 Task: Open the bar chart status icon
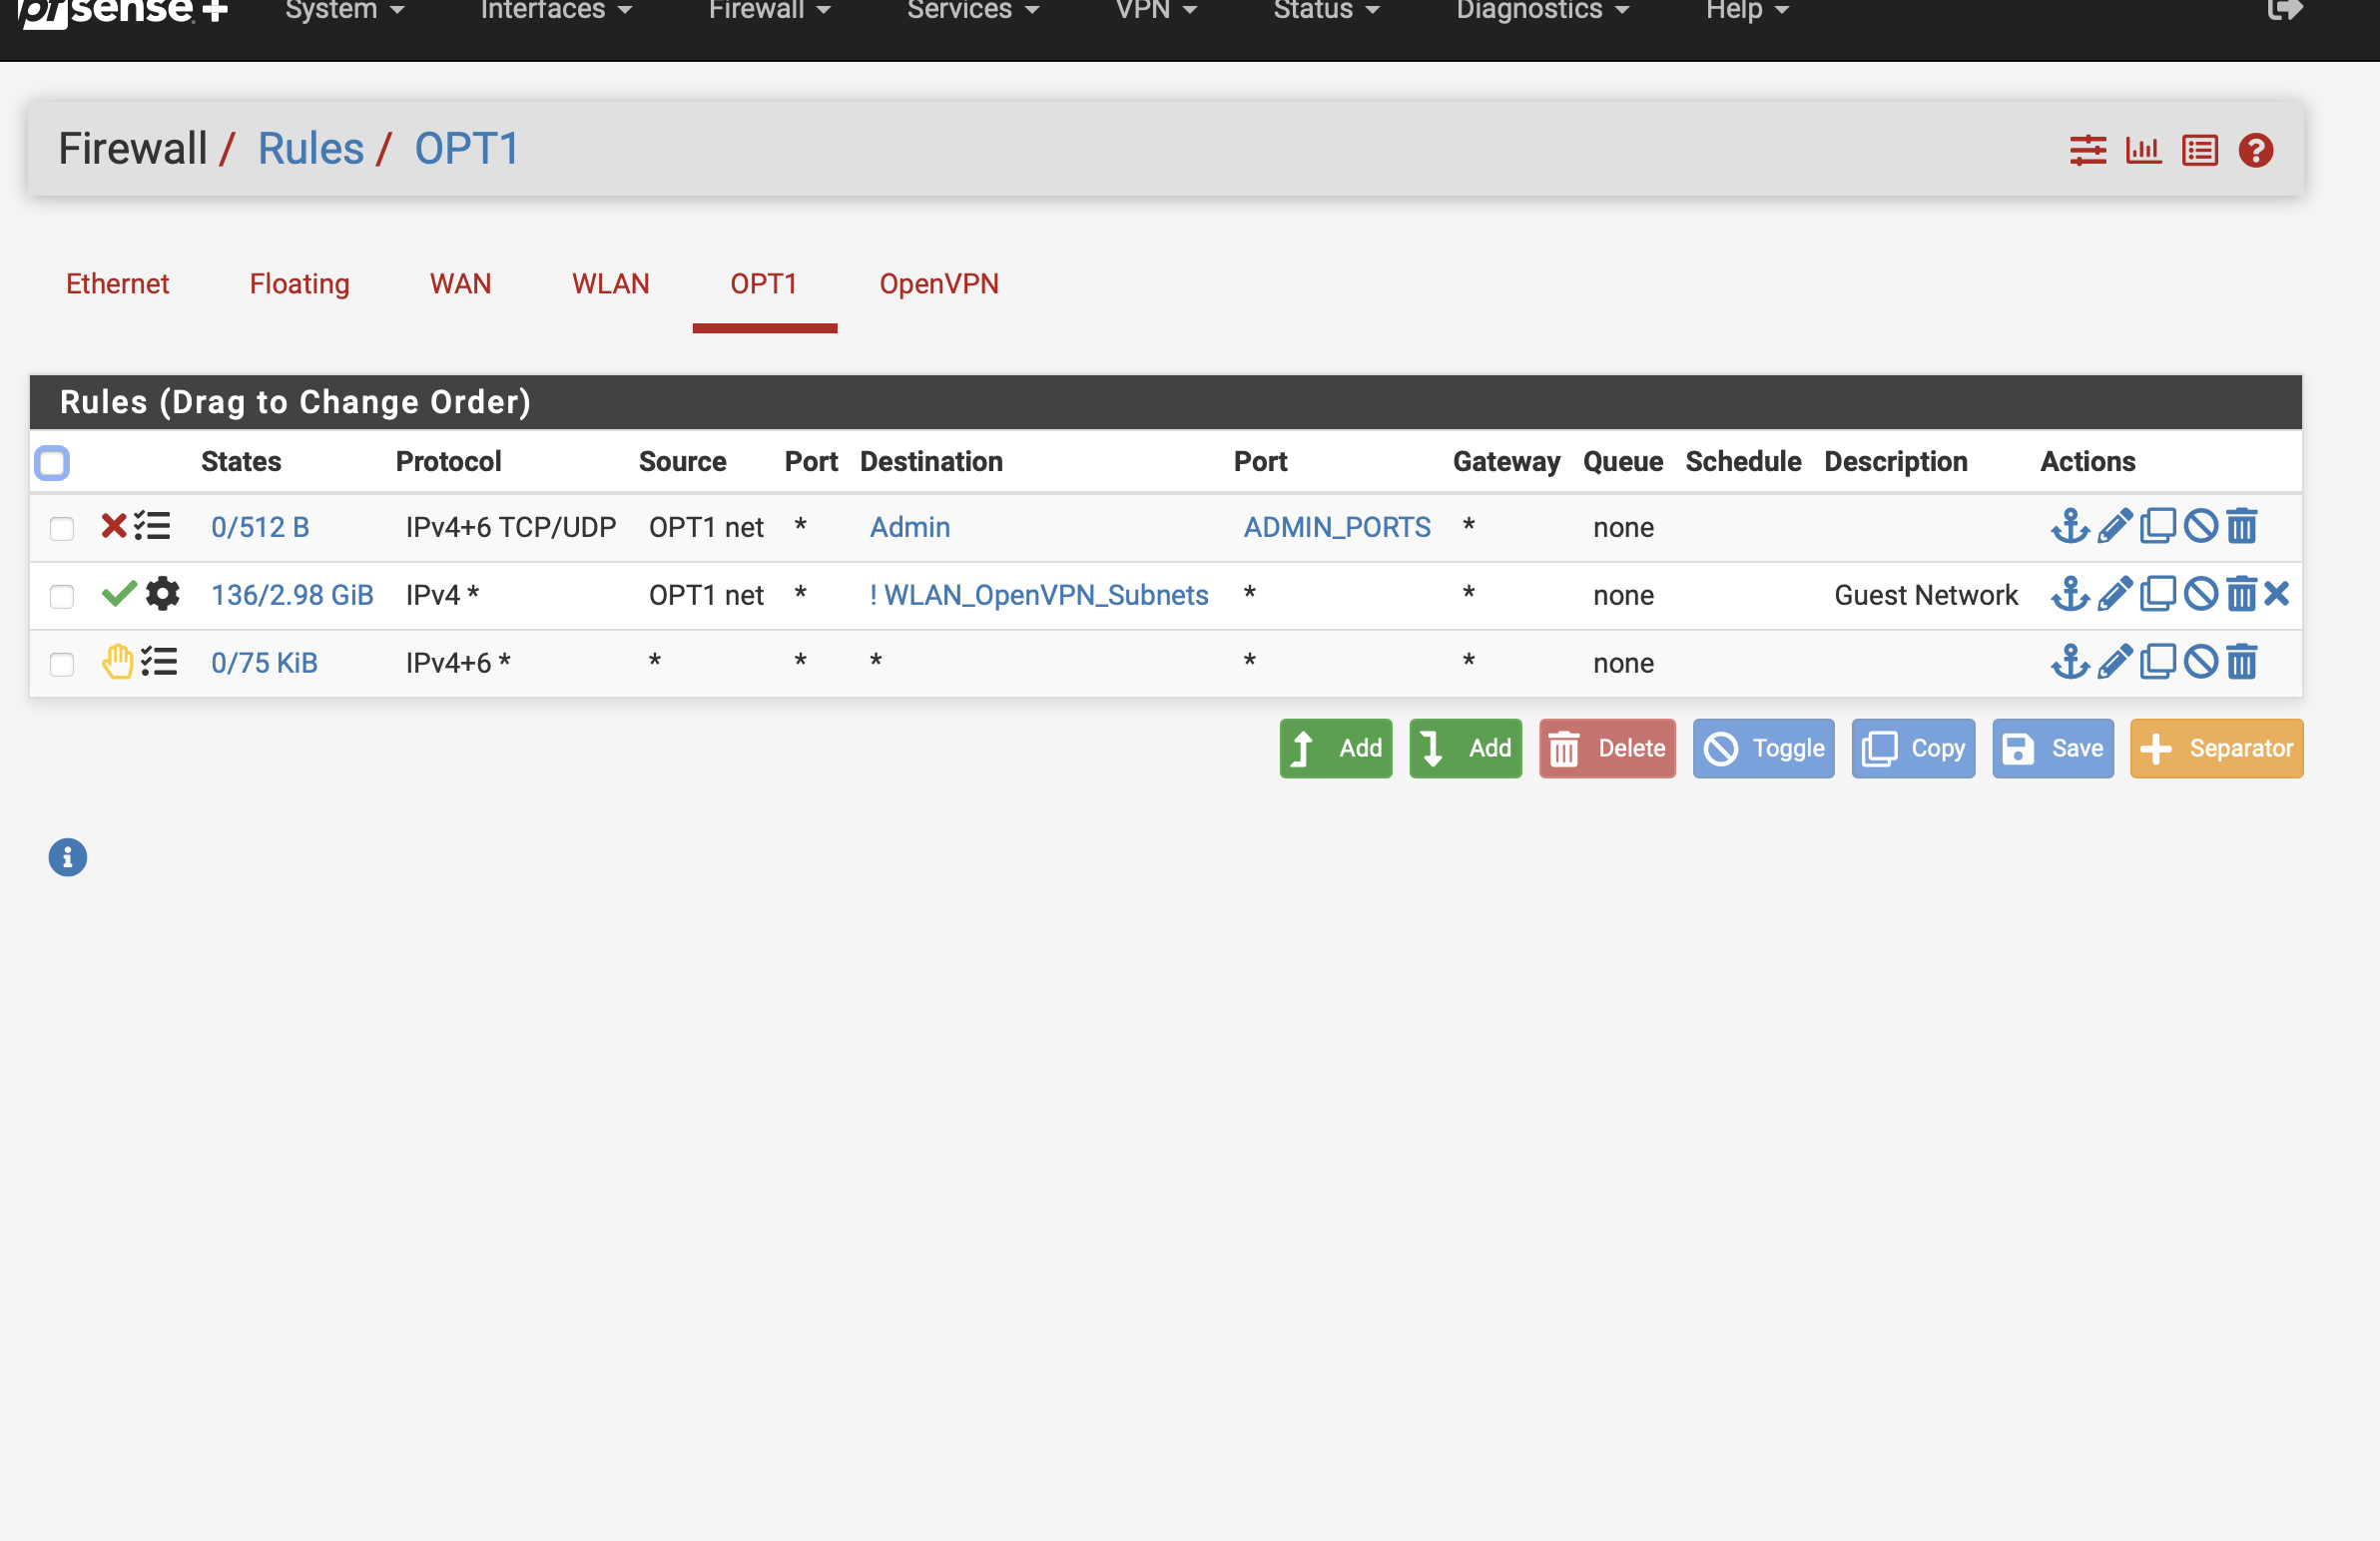pyautogui.click(x=2143, y=151)
